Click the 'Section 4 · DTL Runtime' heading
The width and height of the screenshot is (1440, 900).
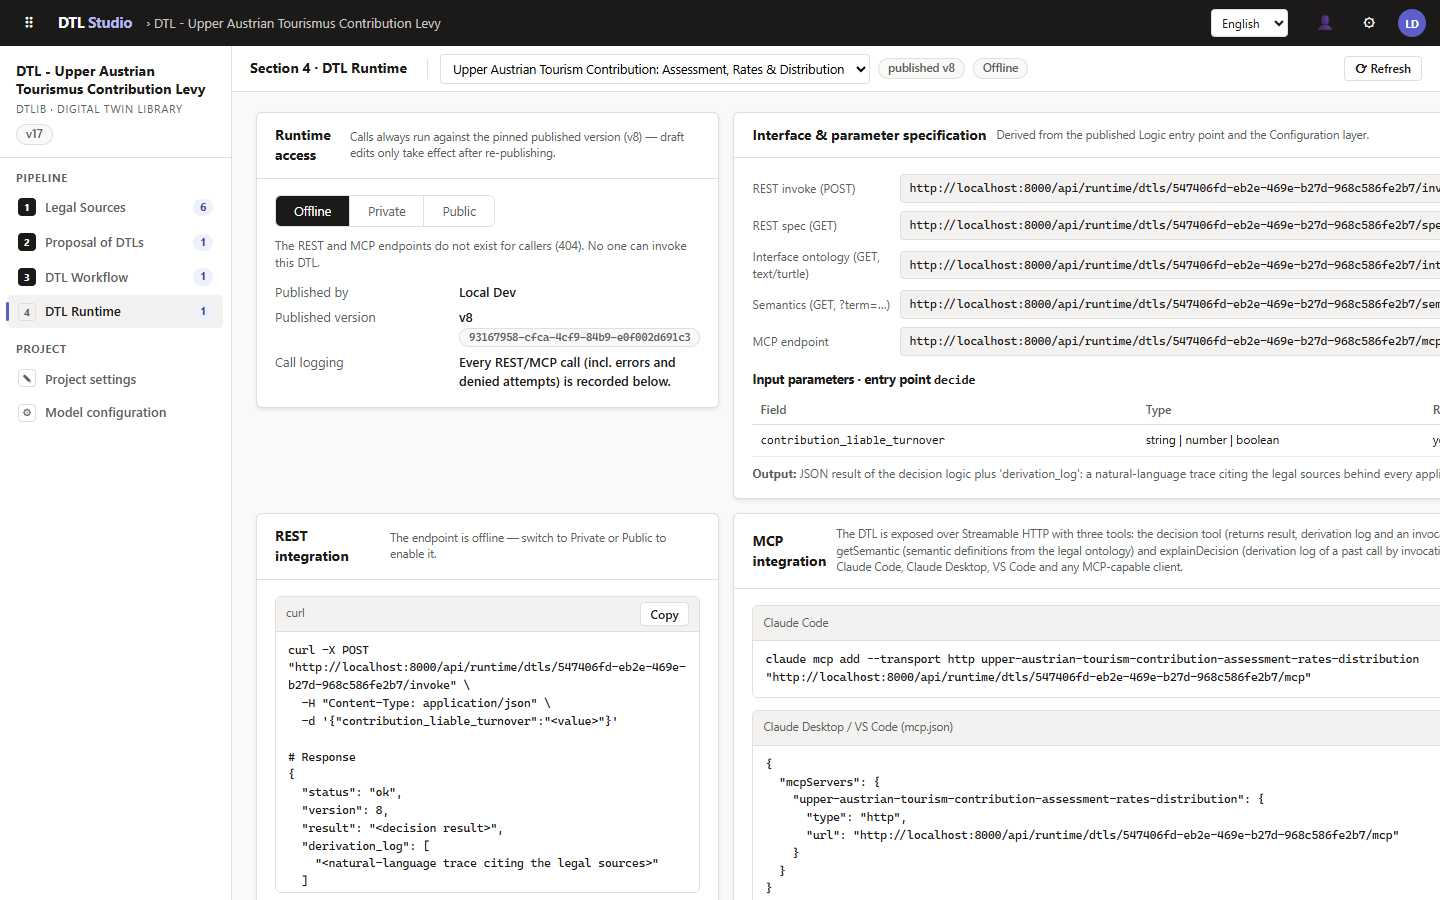coord(328,68)
